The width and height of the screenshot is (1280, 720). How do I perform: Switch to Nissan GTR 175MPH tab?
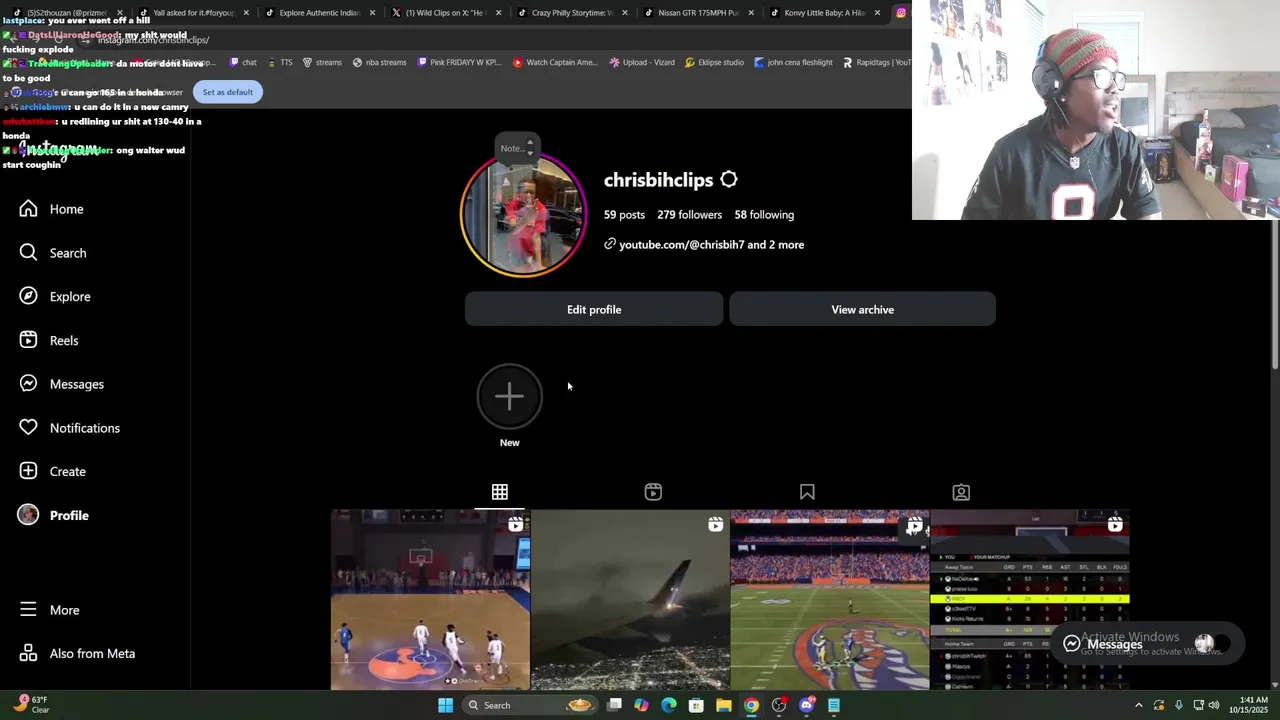tap(697, 13)
